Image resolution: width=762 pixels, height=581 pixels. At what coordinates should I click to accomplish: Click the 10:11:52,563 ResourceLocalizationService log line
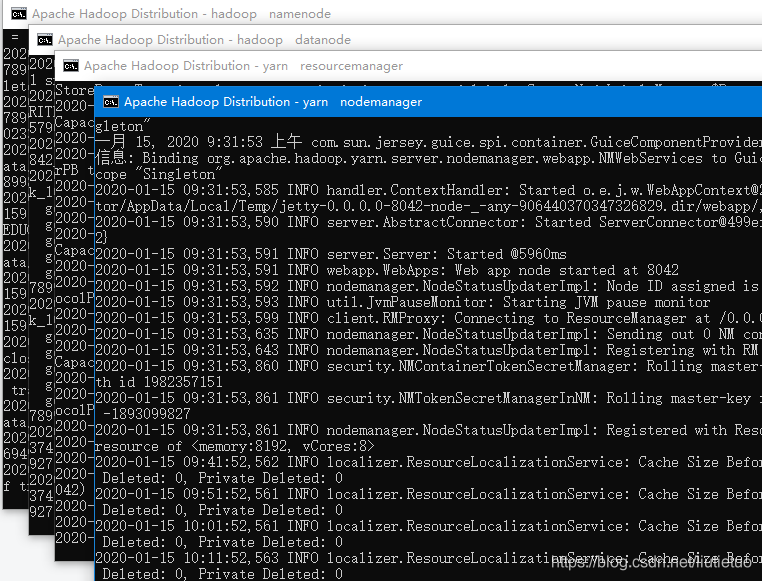click(429, 558)
